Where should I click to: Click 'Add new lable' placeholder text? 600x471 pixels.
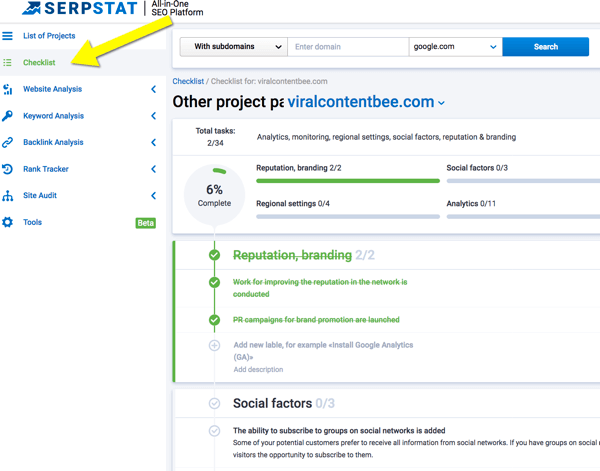pos(323,351)
